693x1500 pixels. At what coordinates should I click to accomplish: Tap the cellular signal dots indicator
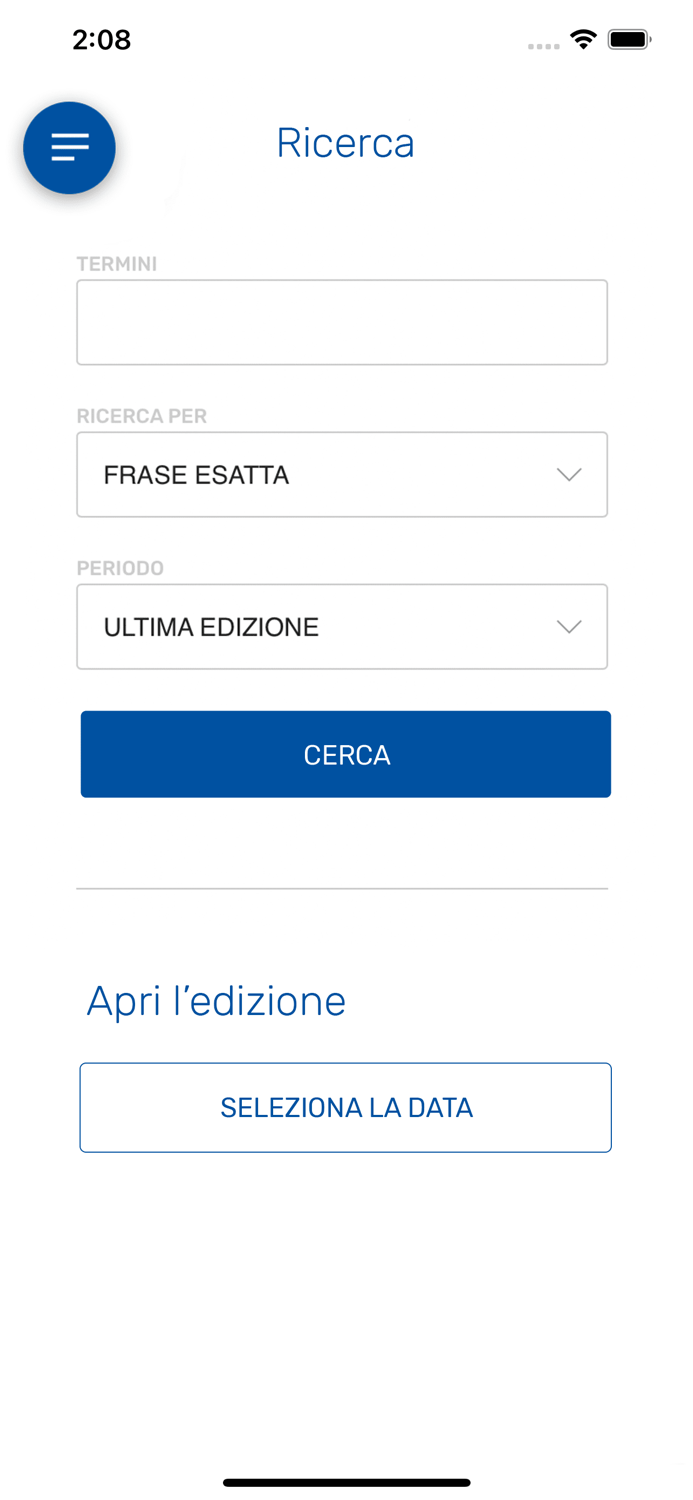click(x=543, y=45)
